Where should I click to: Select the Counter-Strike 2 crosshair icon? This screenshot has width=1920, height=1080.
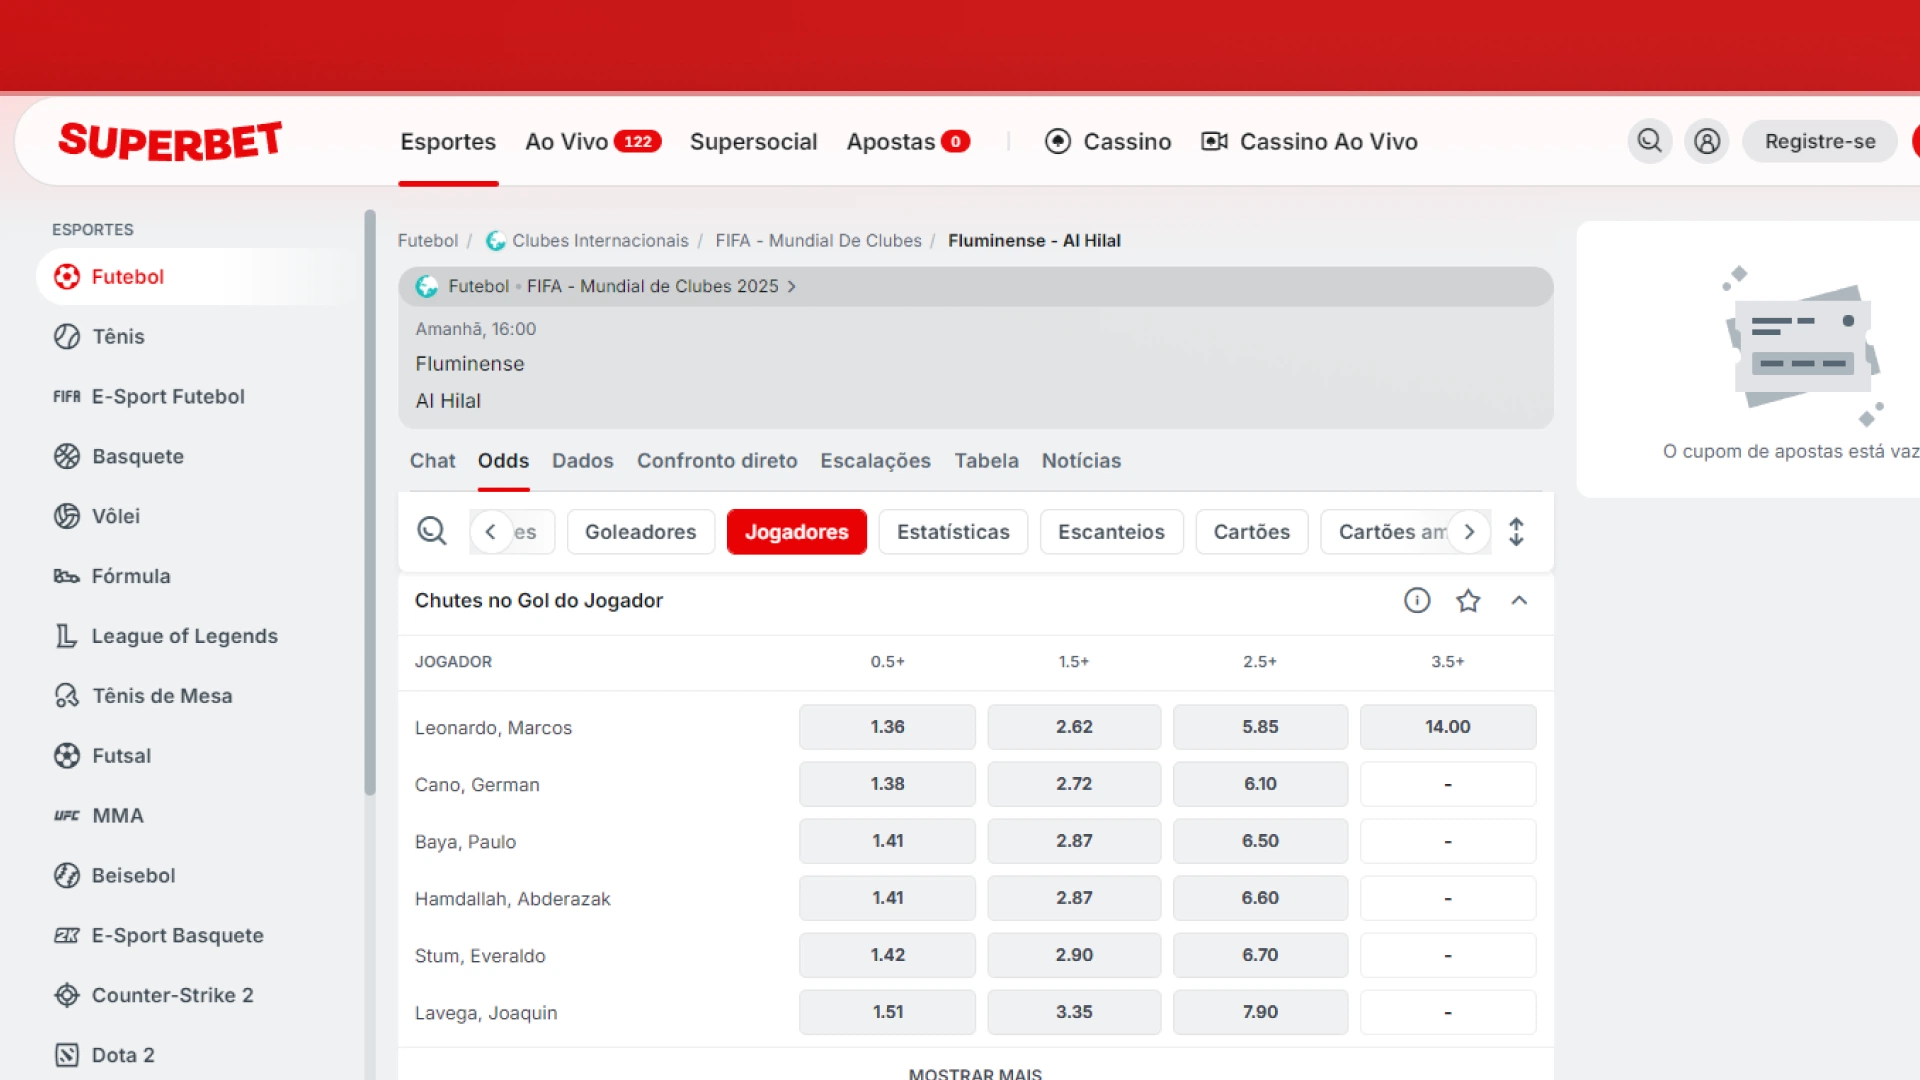click(67, 995)
